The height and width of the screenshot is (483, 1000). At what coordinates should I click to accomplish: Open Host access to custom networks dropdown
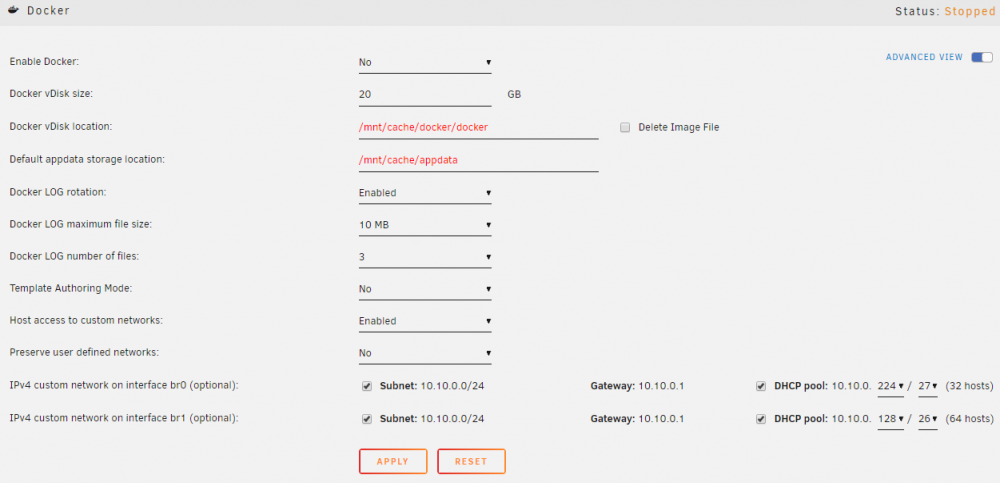[425, 321]
